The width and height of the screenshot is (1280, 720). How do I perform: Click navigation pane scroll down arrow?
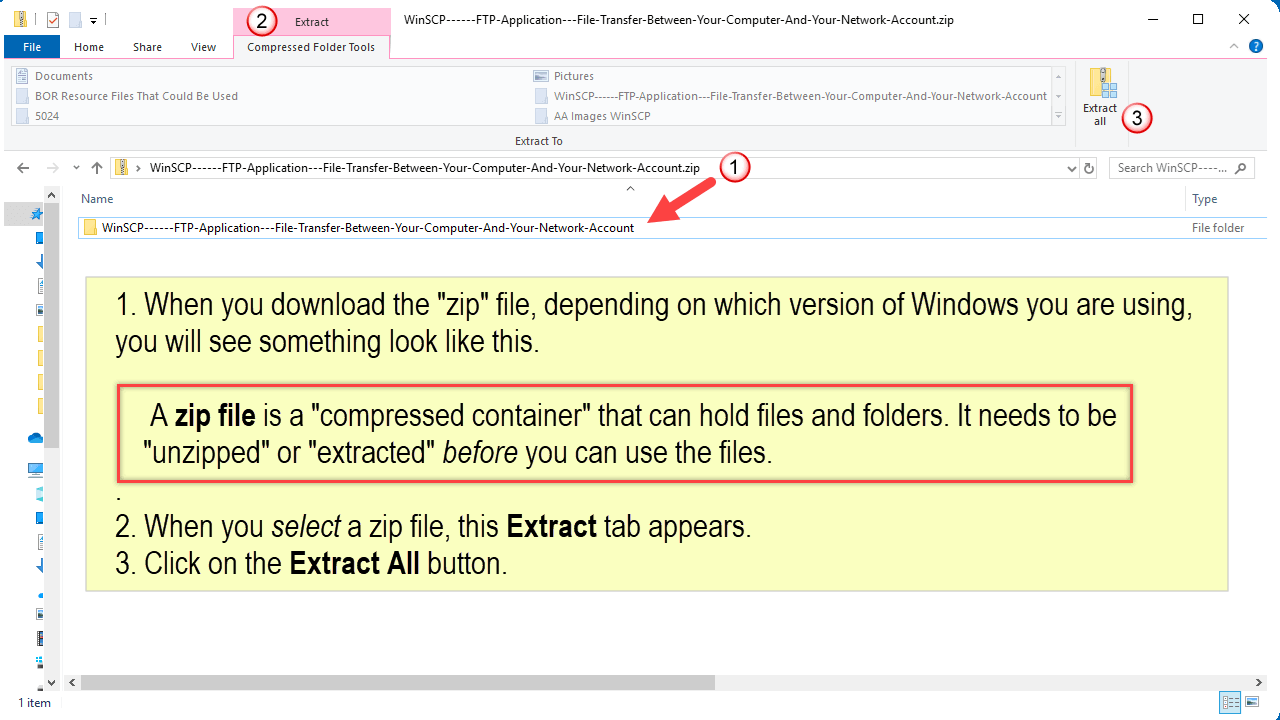(x=53, y=682)
